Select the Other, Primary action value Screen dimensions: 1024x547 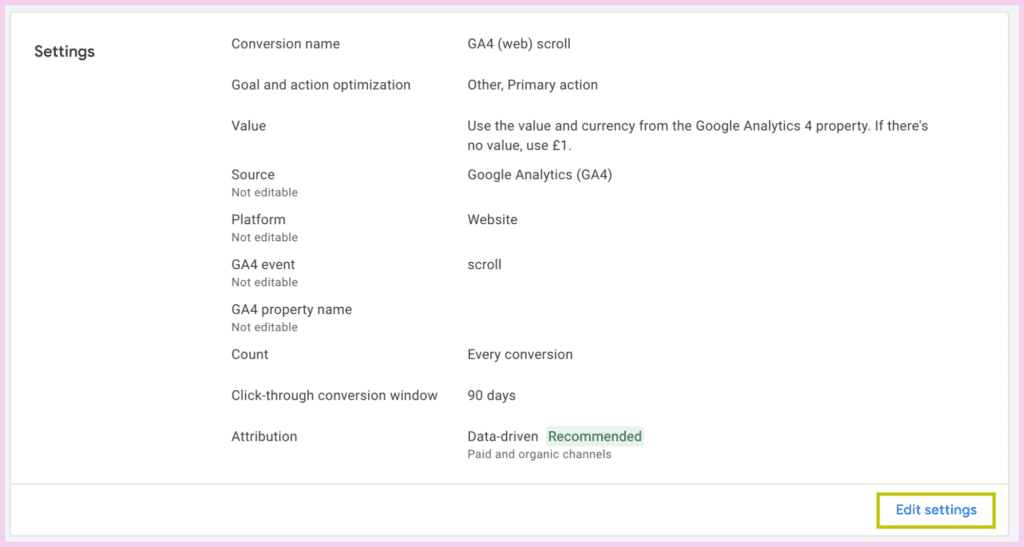pyautogui.click(x=532, y=85)
